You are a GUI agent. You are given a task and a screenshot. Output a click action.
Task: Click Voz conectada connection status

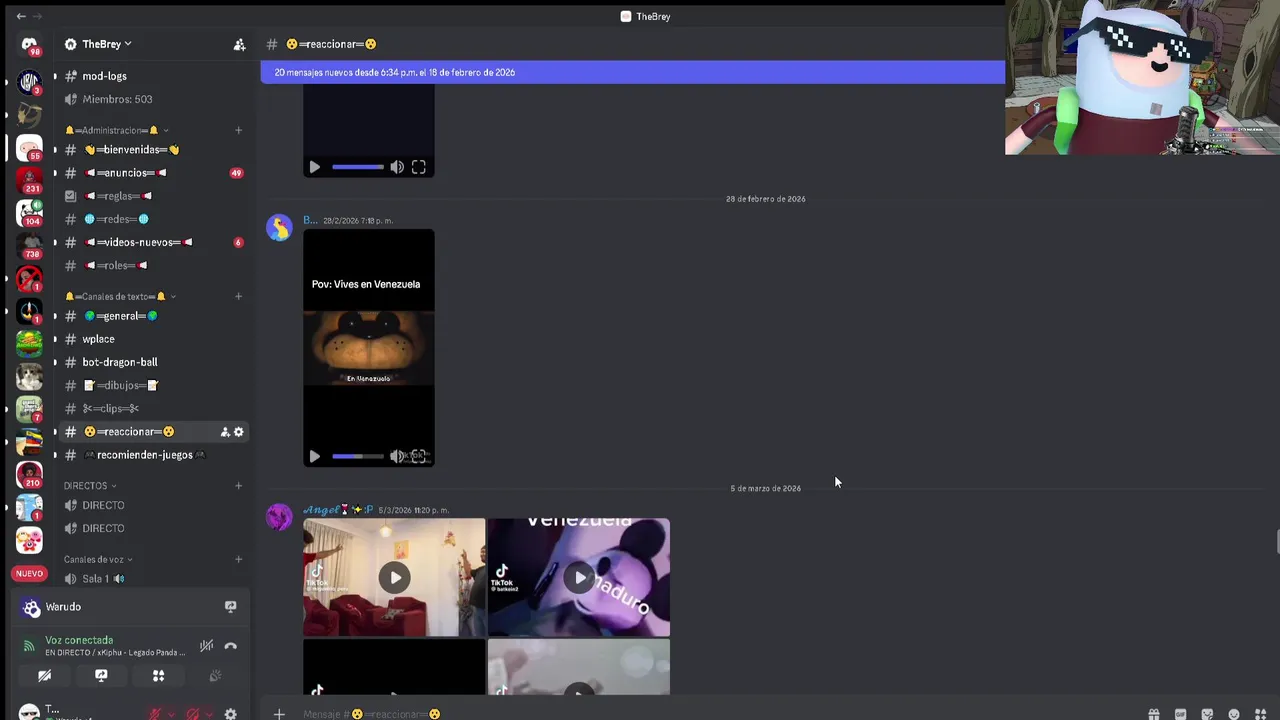pyautogui.click(x=79, y=640)
